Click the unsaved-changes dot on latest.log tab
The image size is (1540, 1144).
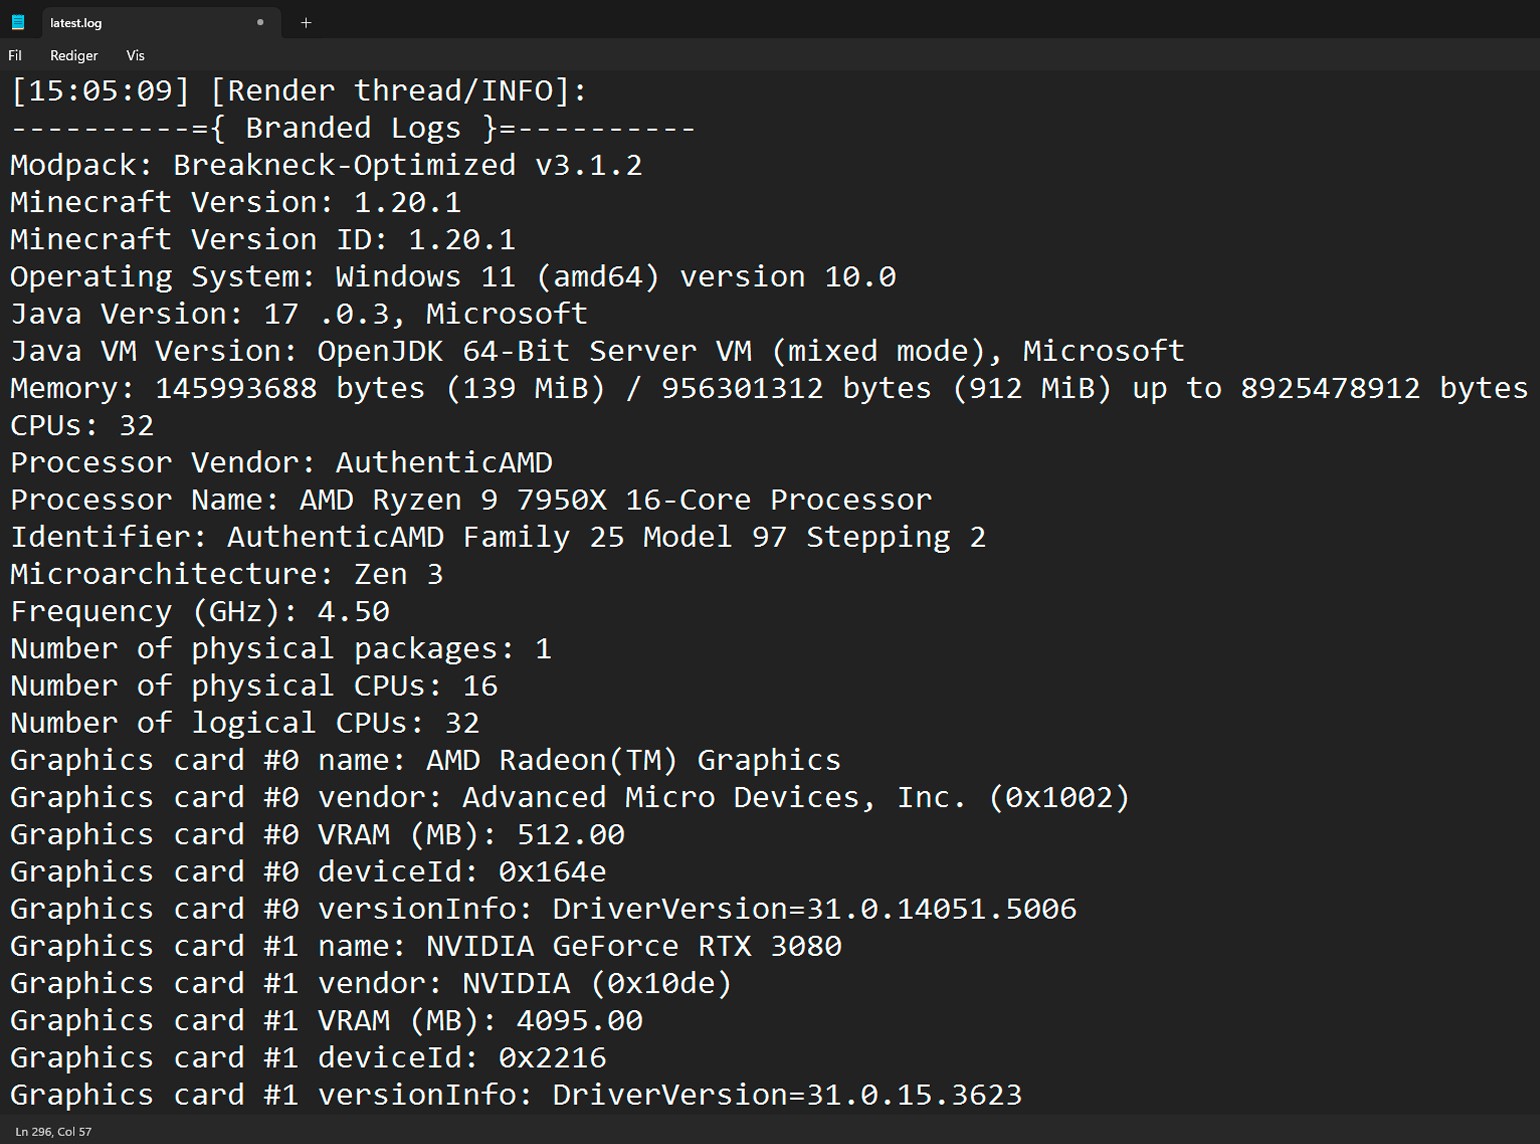(260, 22)
